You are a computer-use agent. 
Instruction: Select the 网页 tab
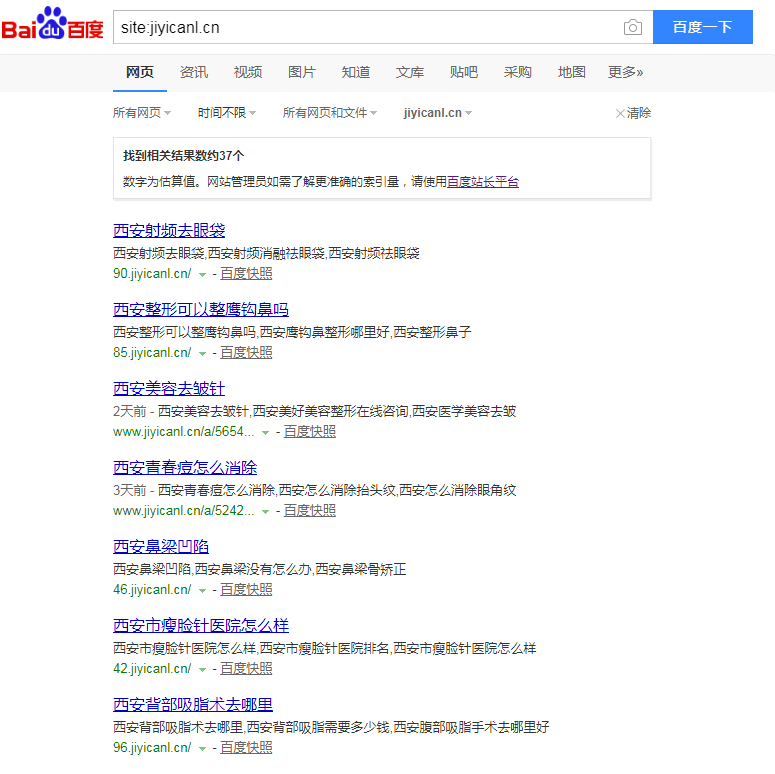pos(140,72)
